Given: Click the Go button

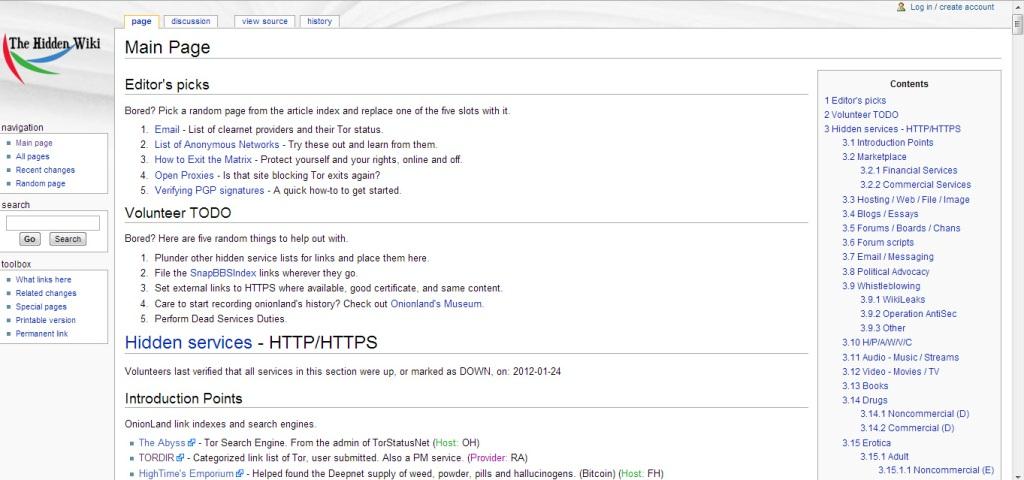Looking at the screenshot, I should tap(29, 239).
